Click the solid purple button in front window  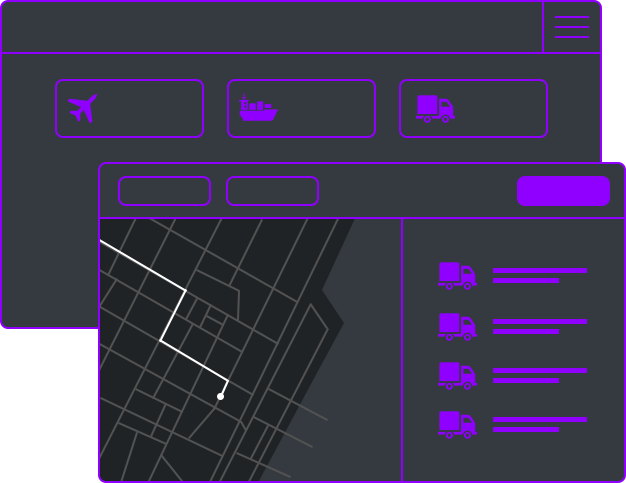(563, 191)
